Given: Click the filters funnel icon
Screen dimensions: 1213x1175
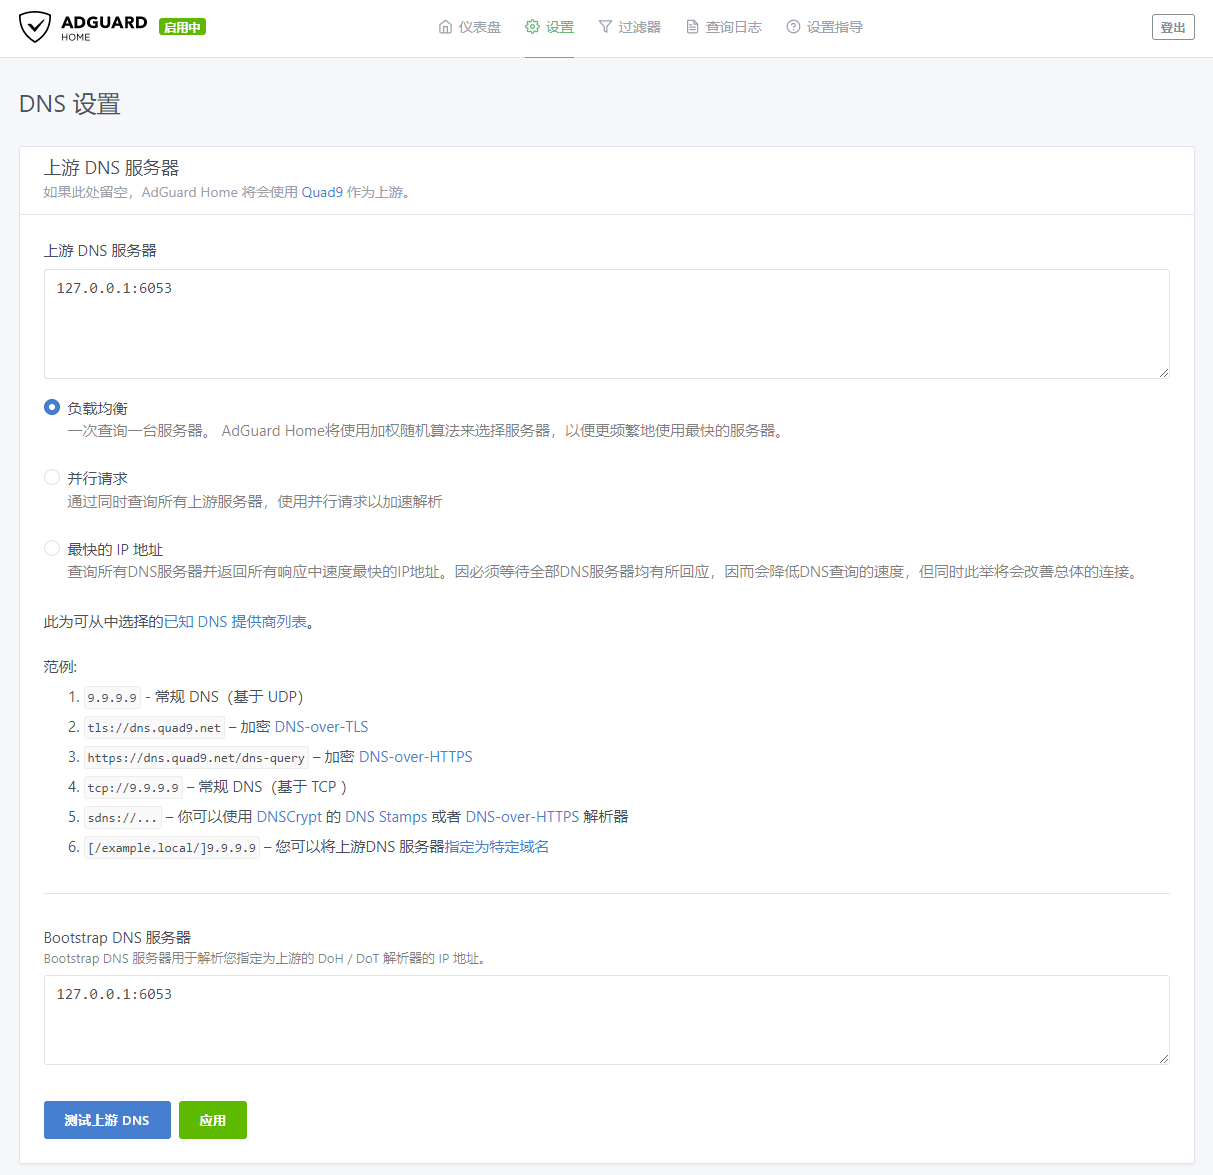Looking at the screenshot, I should pos(605,27).
